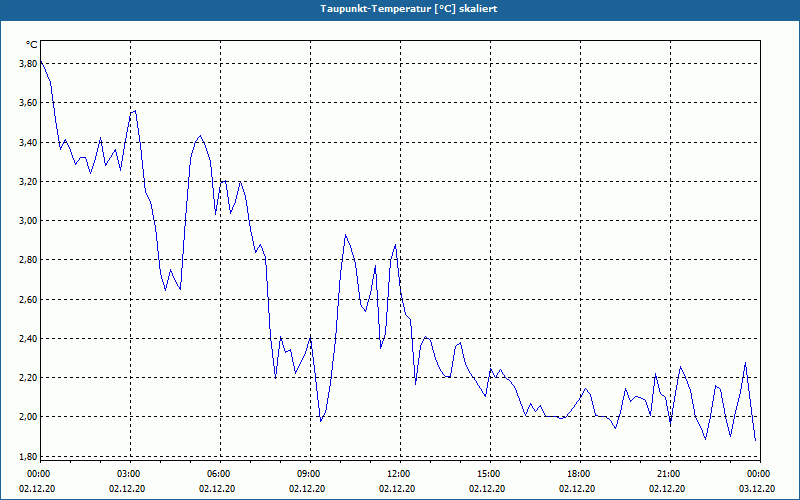The width and height of the screenshot is (800, 500).
Task: Click the 15:00 time label
Action: click(x=488, y=474)
